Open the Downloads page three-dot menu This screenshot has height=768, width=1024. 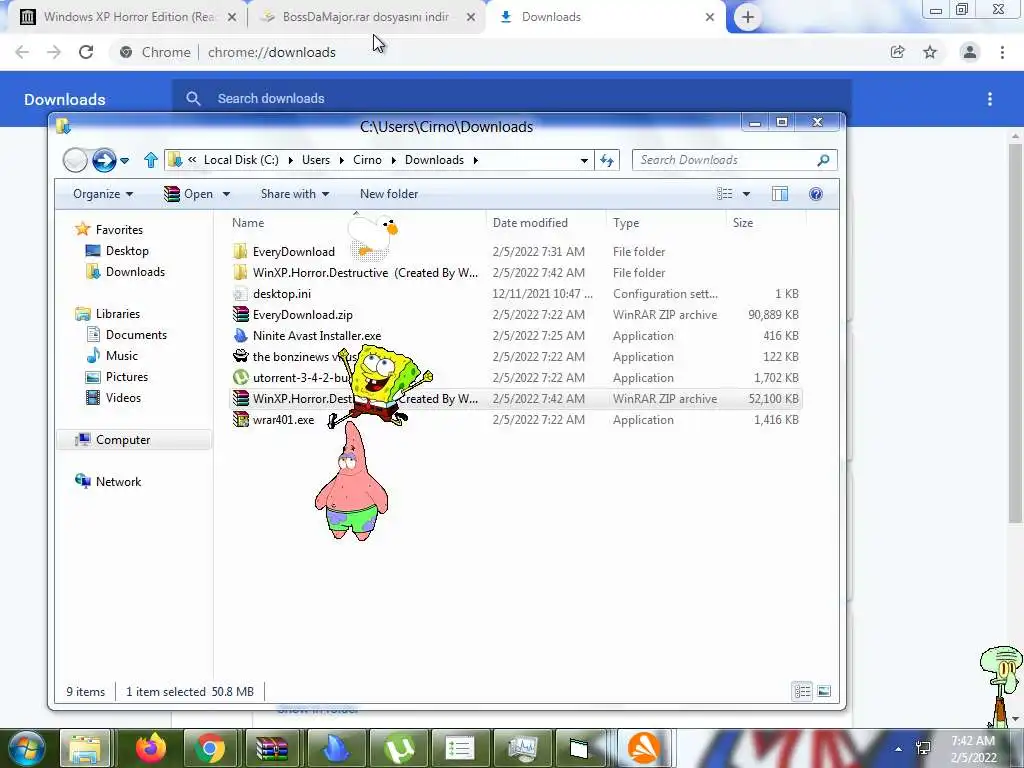point(990,99)
